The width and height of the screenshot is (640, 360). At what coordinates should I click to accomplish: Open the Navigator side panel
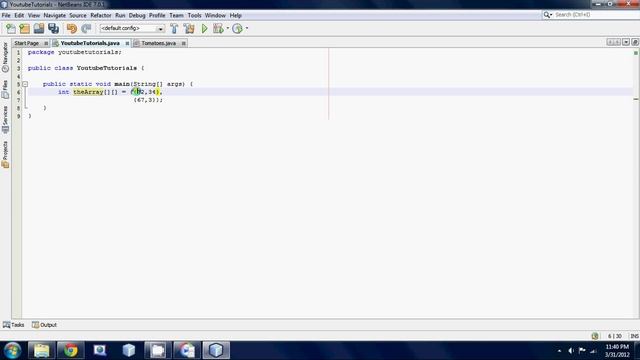point(5,58)
